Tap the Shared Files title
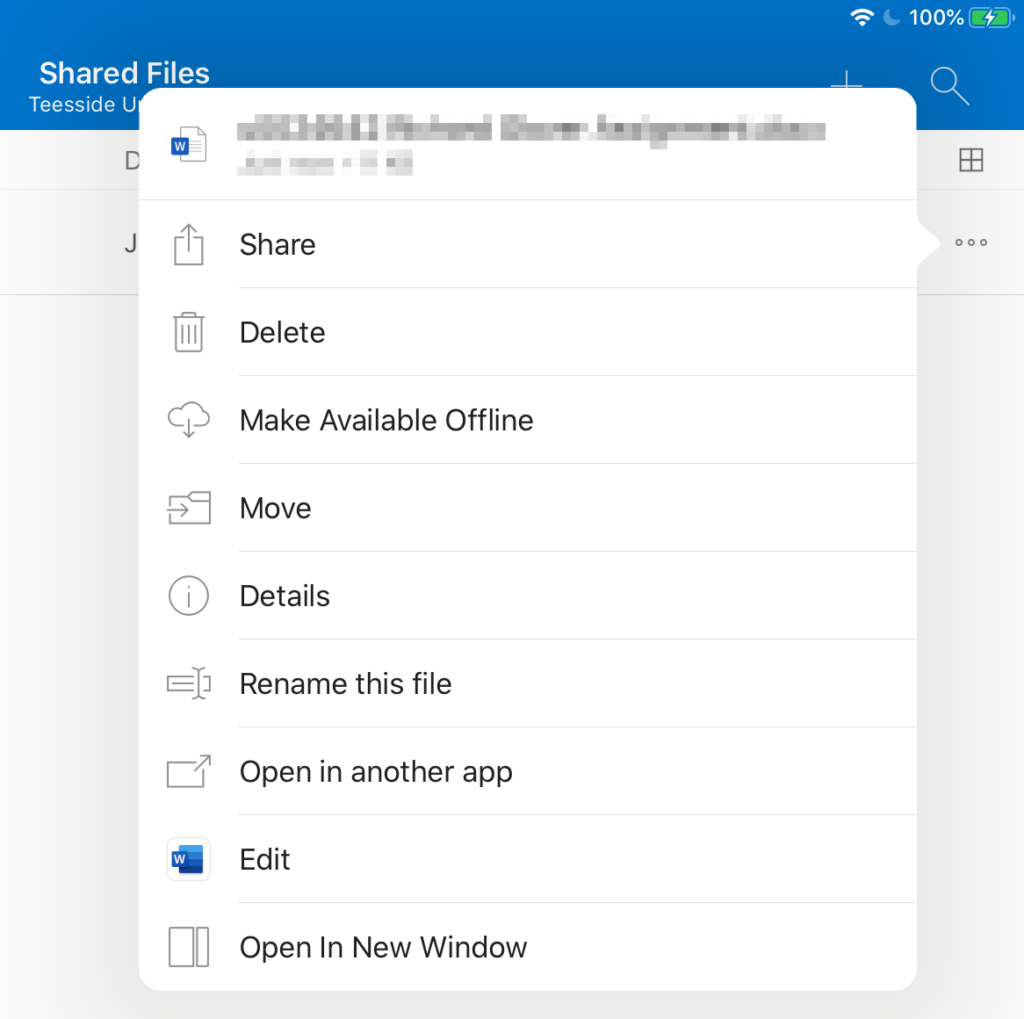This screenshot has width=1024, height=1019. click(124, 73)
